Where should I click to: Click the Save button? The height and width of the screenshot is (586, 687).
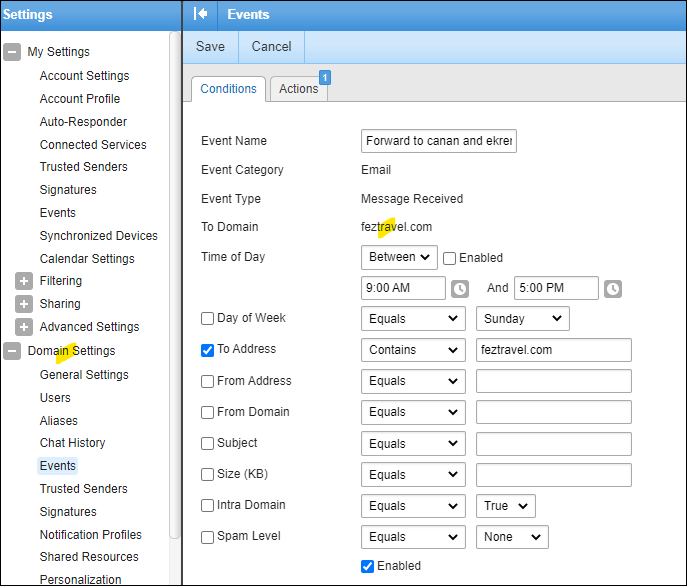click(210, 47)
